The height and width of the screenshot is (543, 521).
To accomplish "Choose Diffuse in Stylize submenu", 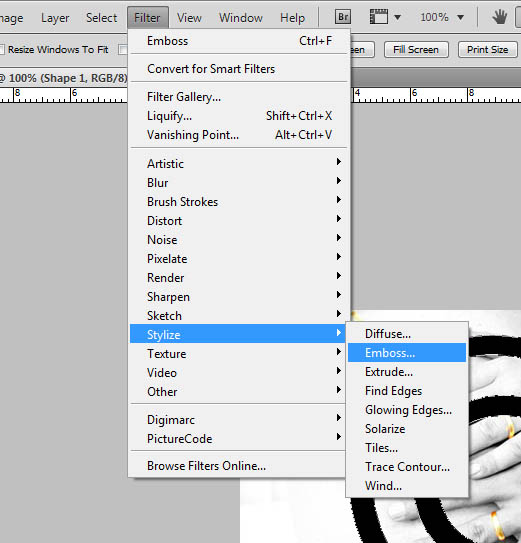I will [x=407, y=334].
